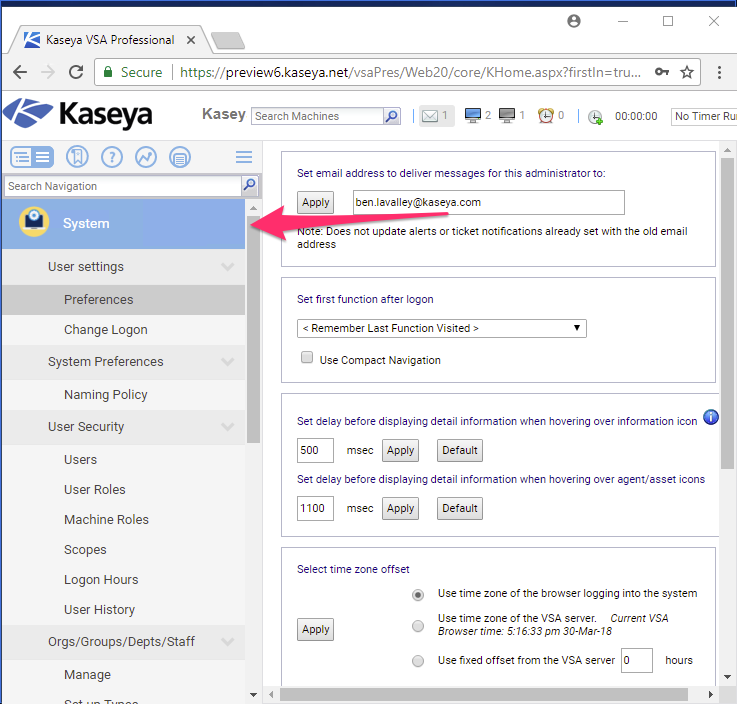The height and width of the screenshot is (704, 737).
Task: Click the 1100 msec delay field
Action: pyautogui.click(x=315, y=508)
